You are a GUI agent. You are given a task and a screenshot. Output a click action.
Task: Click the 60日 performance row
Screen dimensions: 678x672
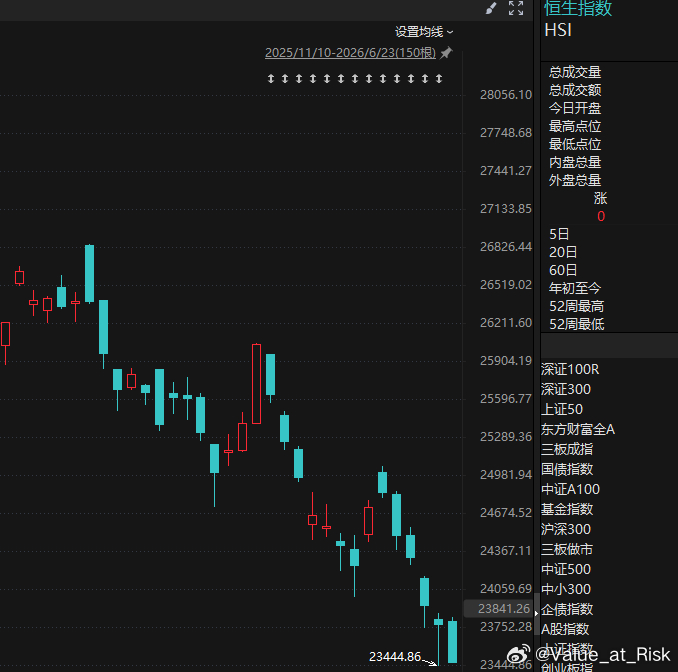(563, 270)
